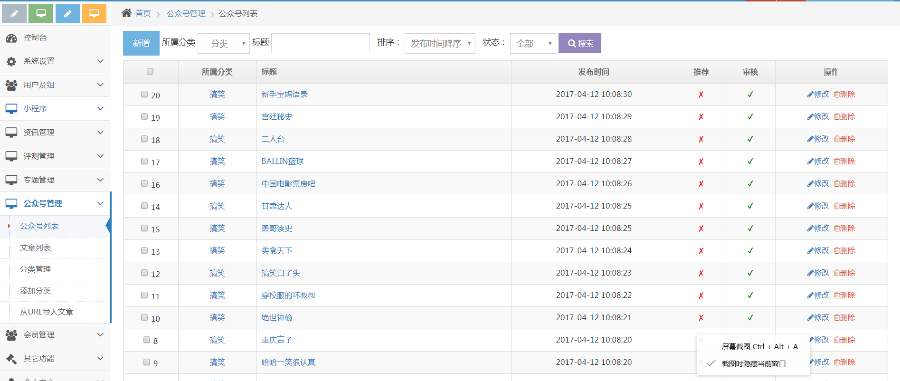Viewport: 900px width, 381px height.
Task: Click the monitor icon for 资讯管理
Action: tap(11, 132)
